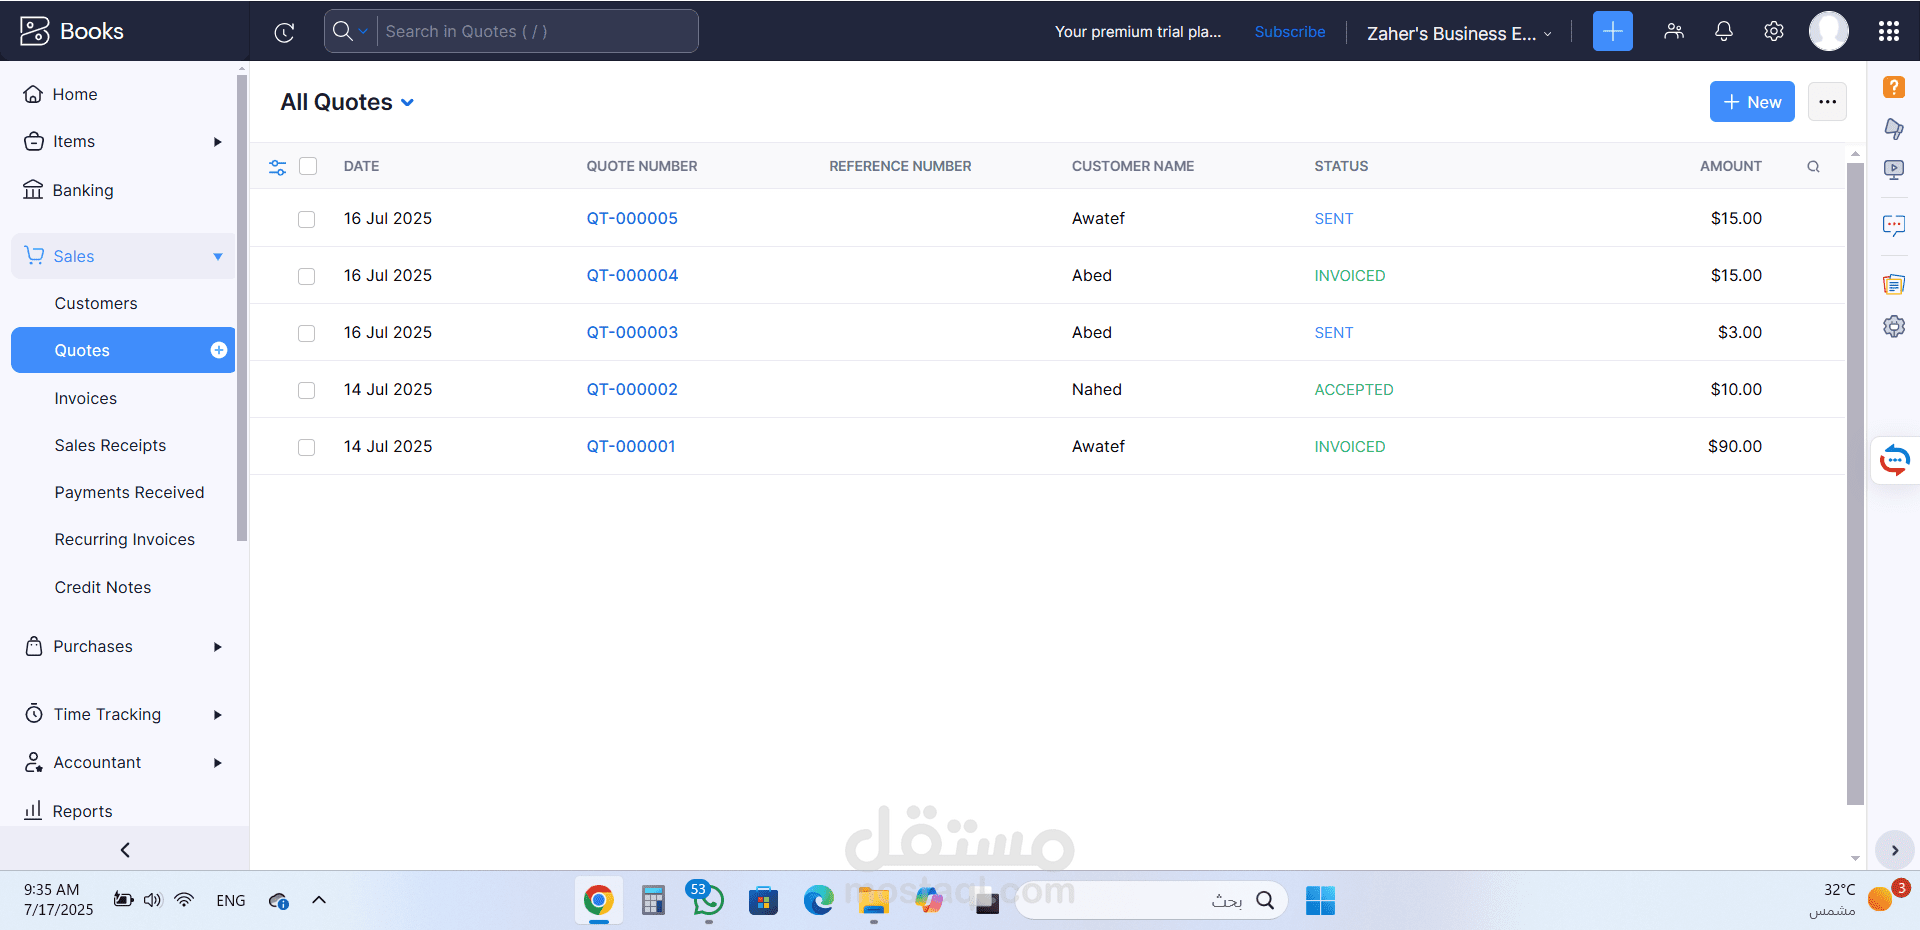Go to Invoices in the sidebar
1920x930 pixels.
[86, 398]
